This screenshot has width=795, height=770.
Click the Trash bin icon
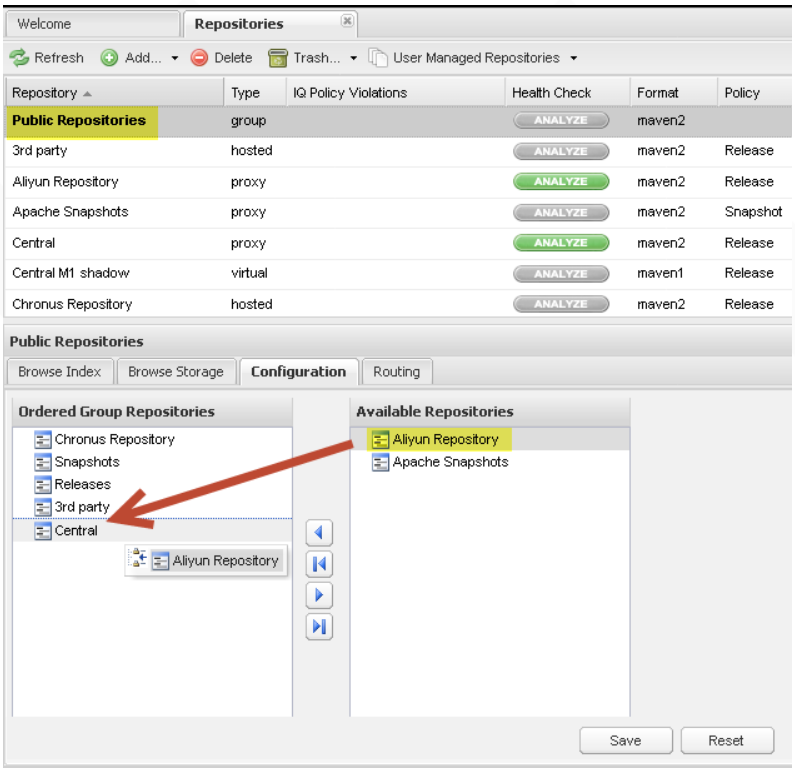click(277, 58)
